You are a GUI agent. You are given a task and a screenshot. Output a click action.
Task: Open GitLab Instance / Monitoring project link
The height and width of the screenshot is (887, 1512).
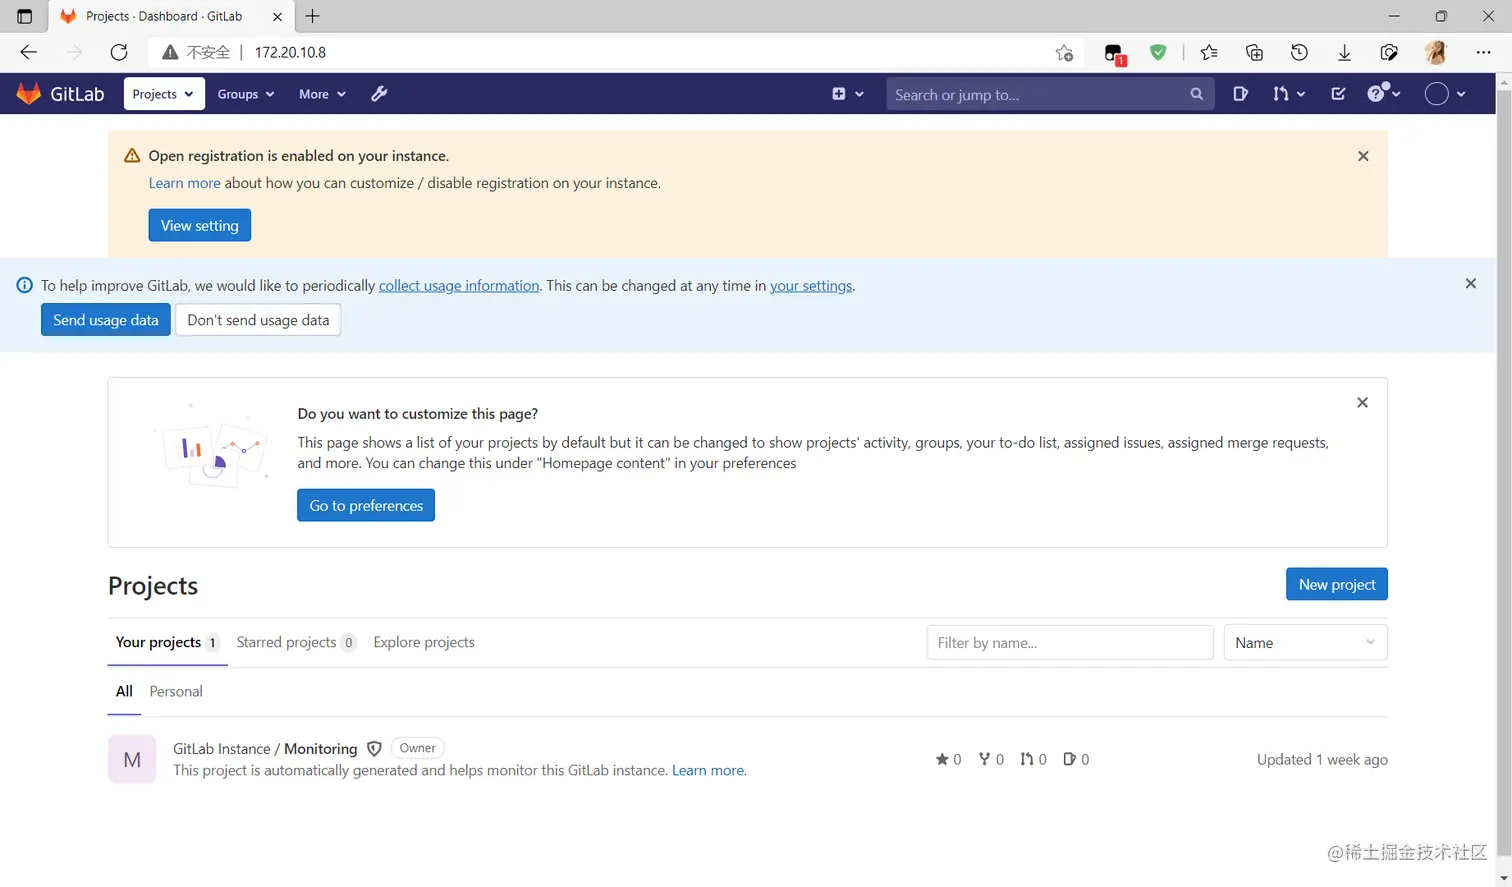pyautogui.click(x=265, y=748)
